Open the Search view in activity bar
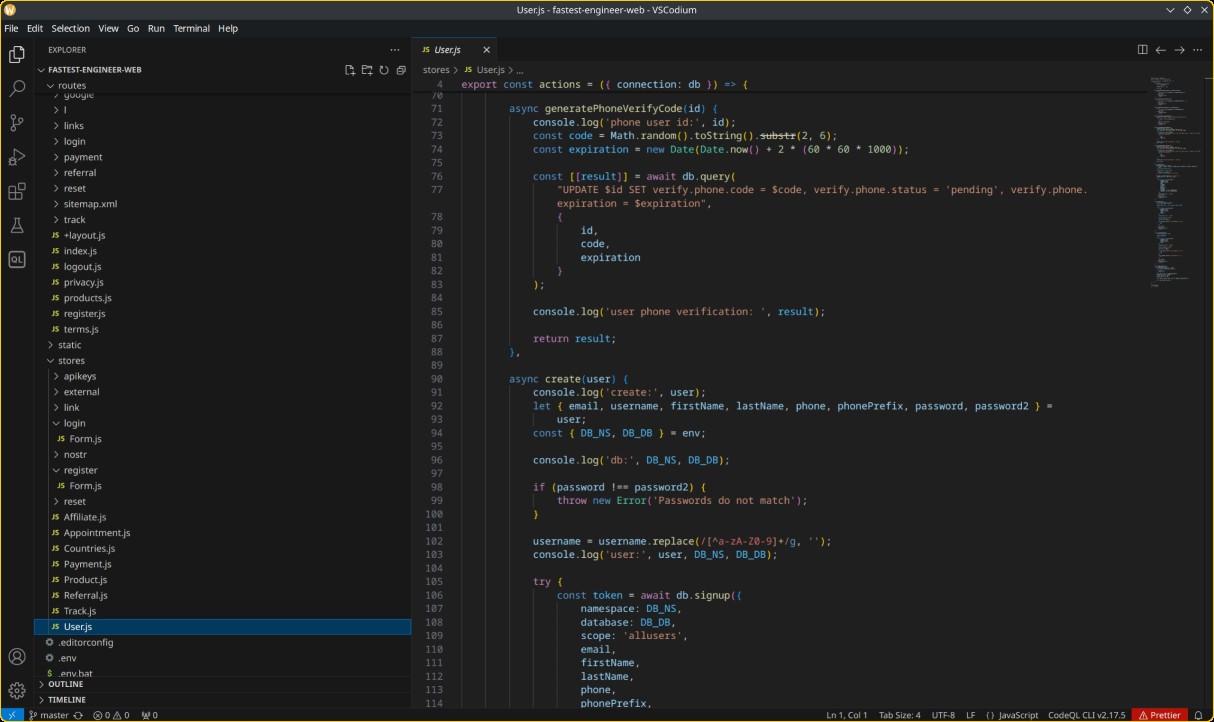The image size is (1214, 722). point(17,89)
